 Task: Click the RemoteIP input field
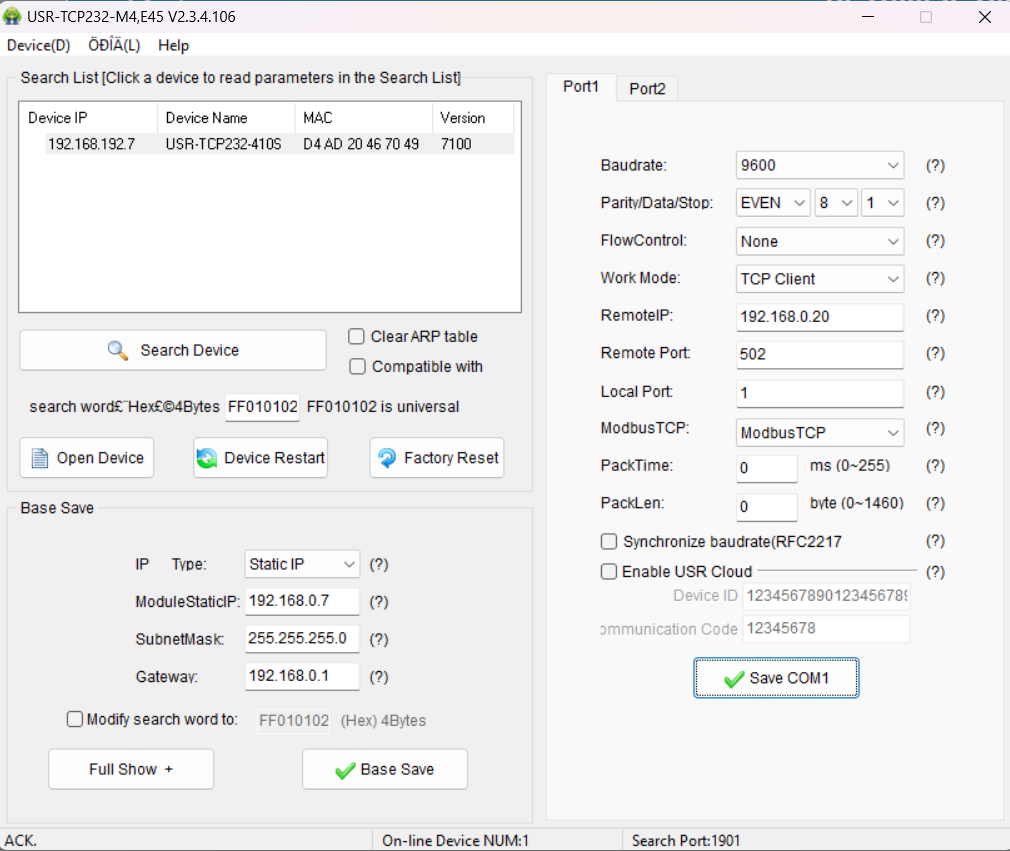point(819,317)
